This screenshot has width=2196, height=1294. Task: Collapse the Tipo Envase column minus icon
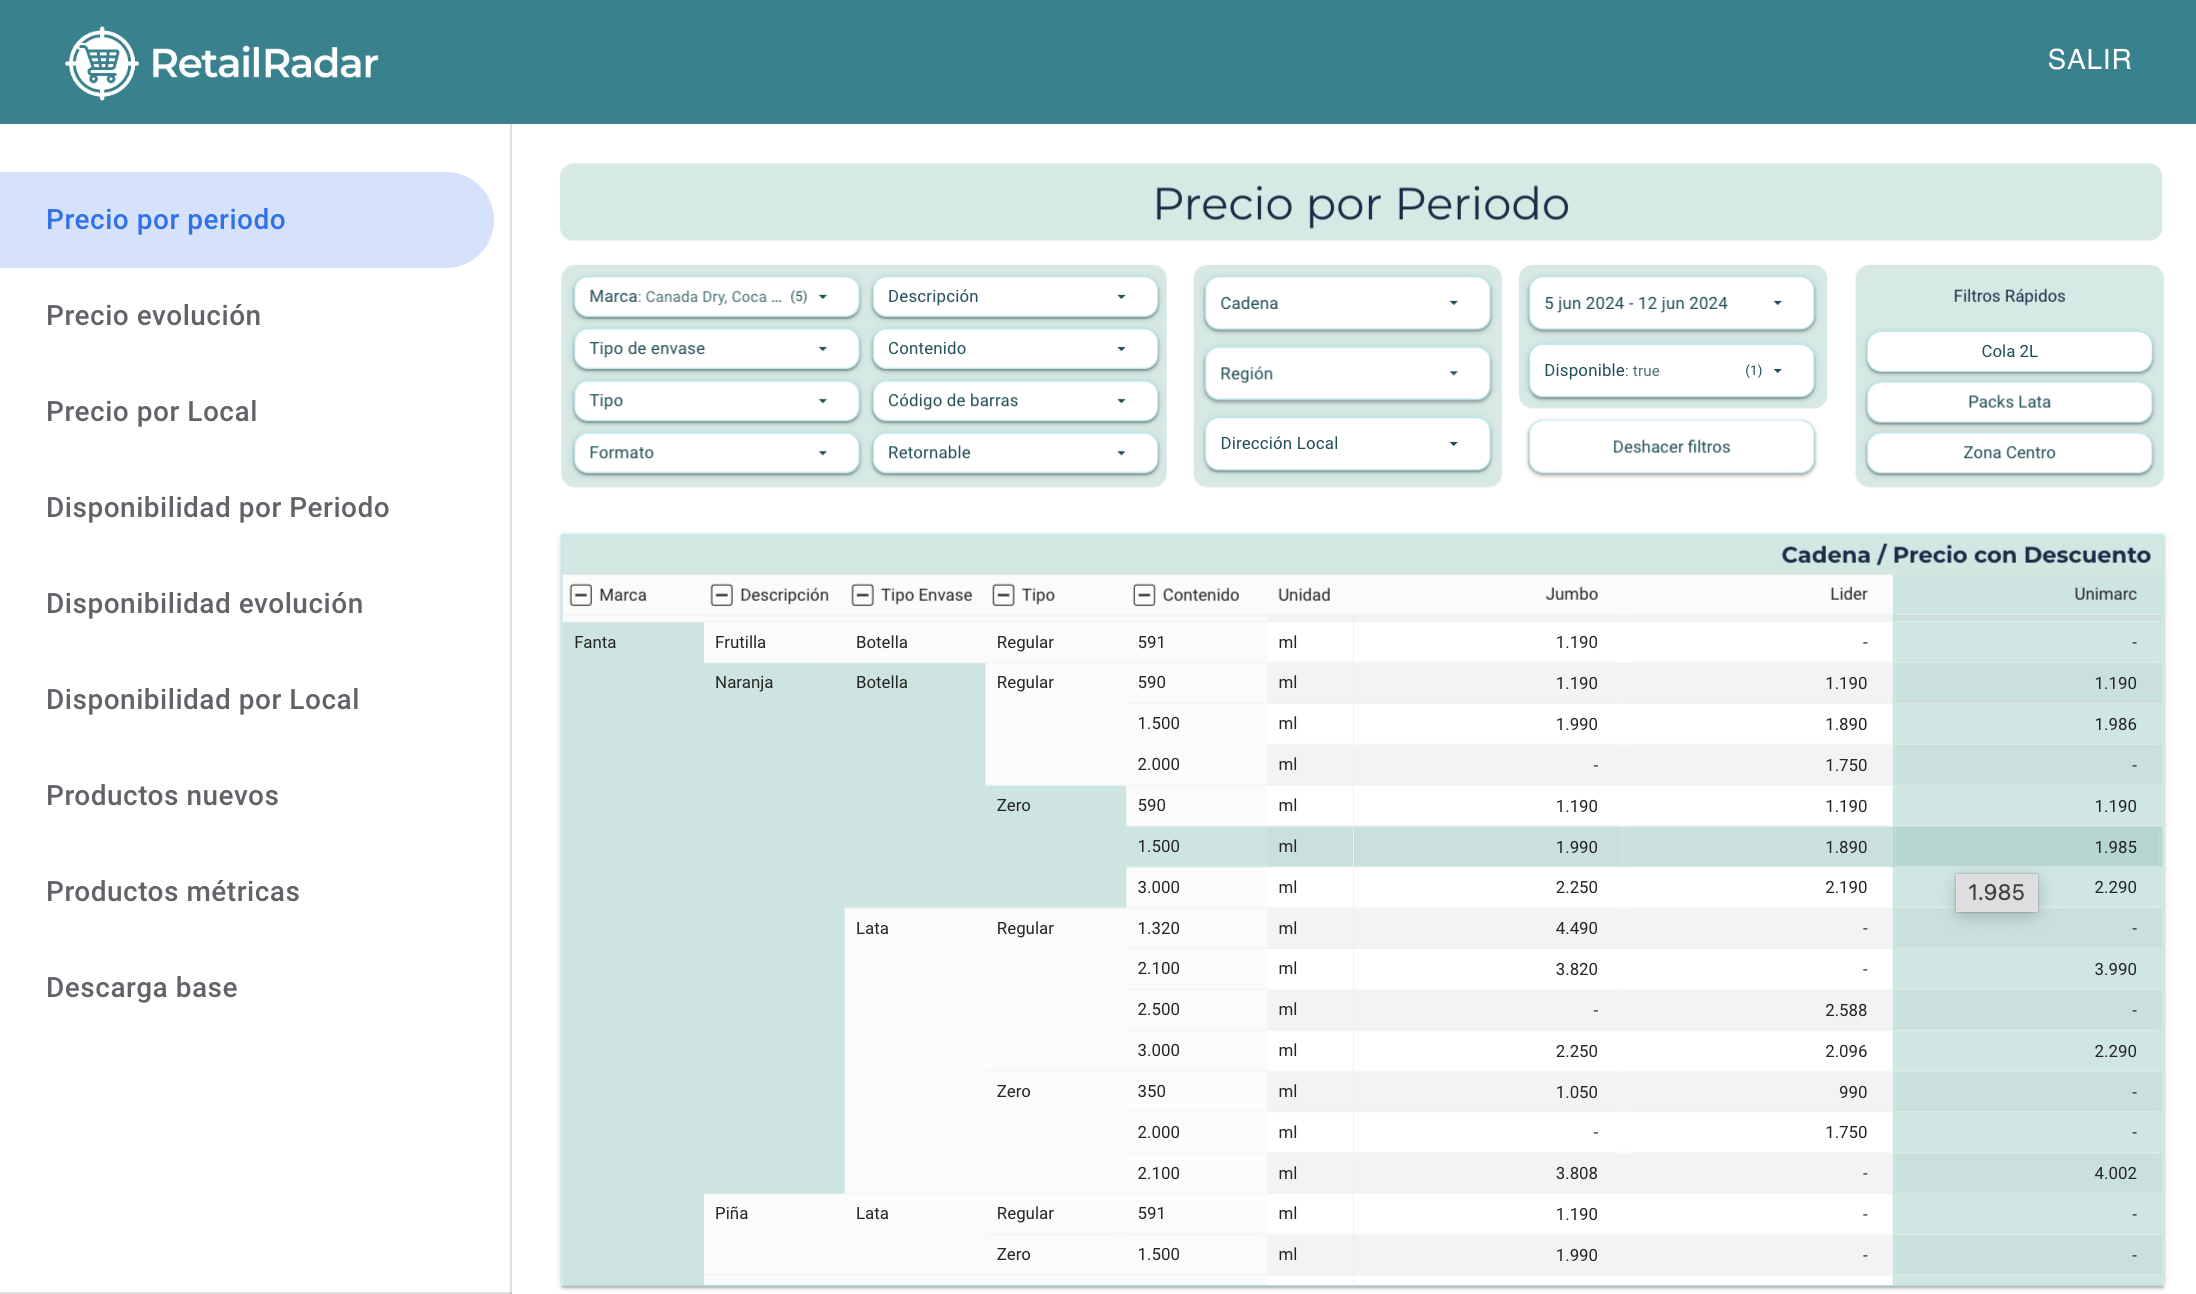[863, 595]
